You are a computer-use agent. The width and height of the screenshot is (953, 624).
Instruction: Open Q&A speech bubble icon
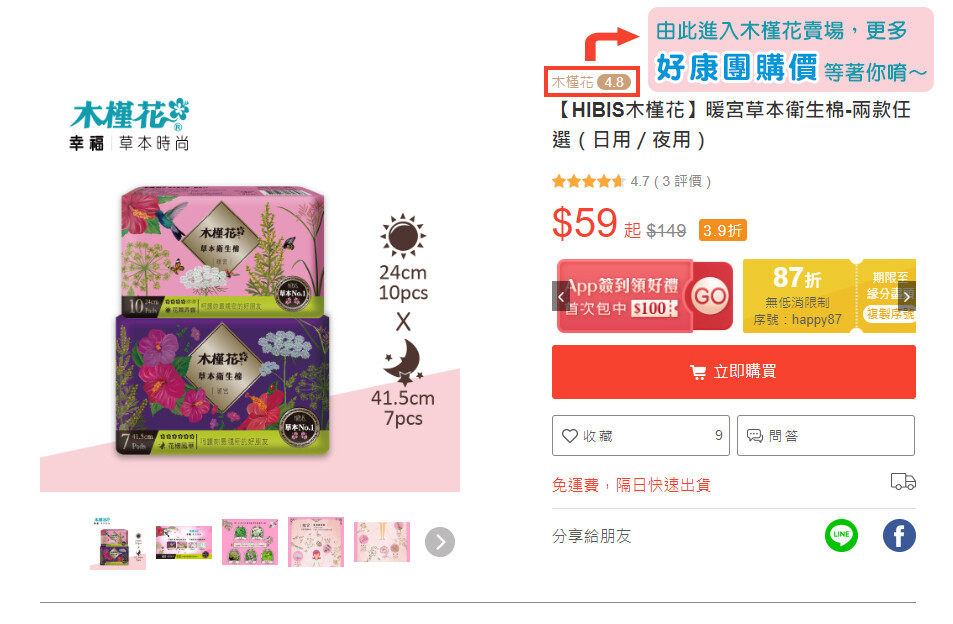tap(754, 436)
